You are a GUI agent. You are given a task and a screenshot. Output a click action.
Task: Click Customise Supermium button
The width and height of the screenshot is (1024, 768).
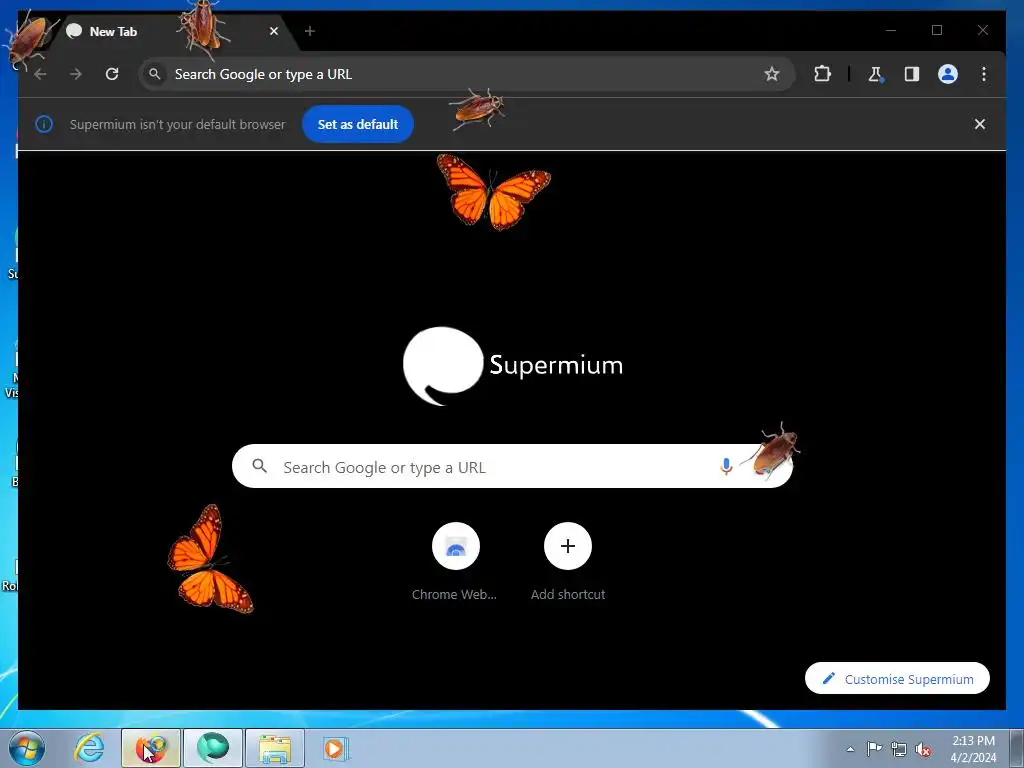coord(897,679)
